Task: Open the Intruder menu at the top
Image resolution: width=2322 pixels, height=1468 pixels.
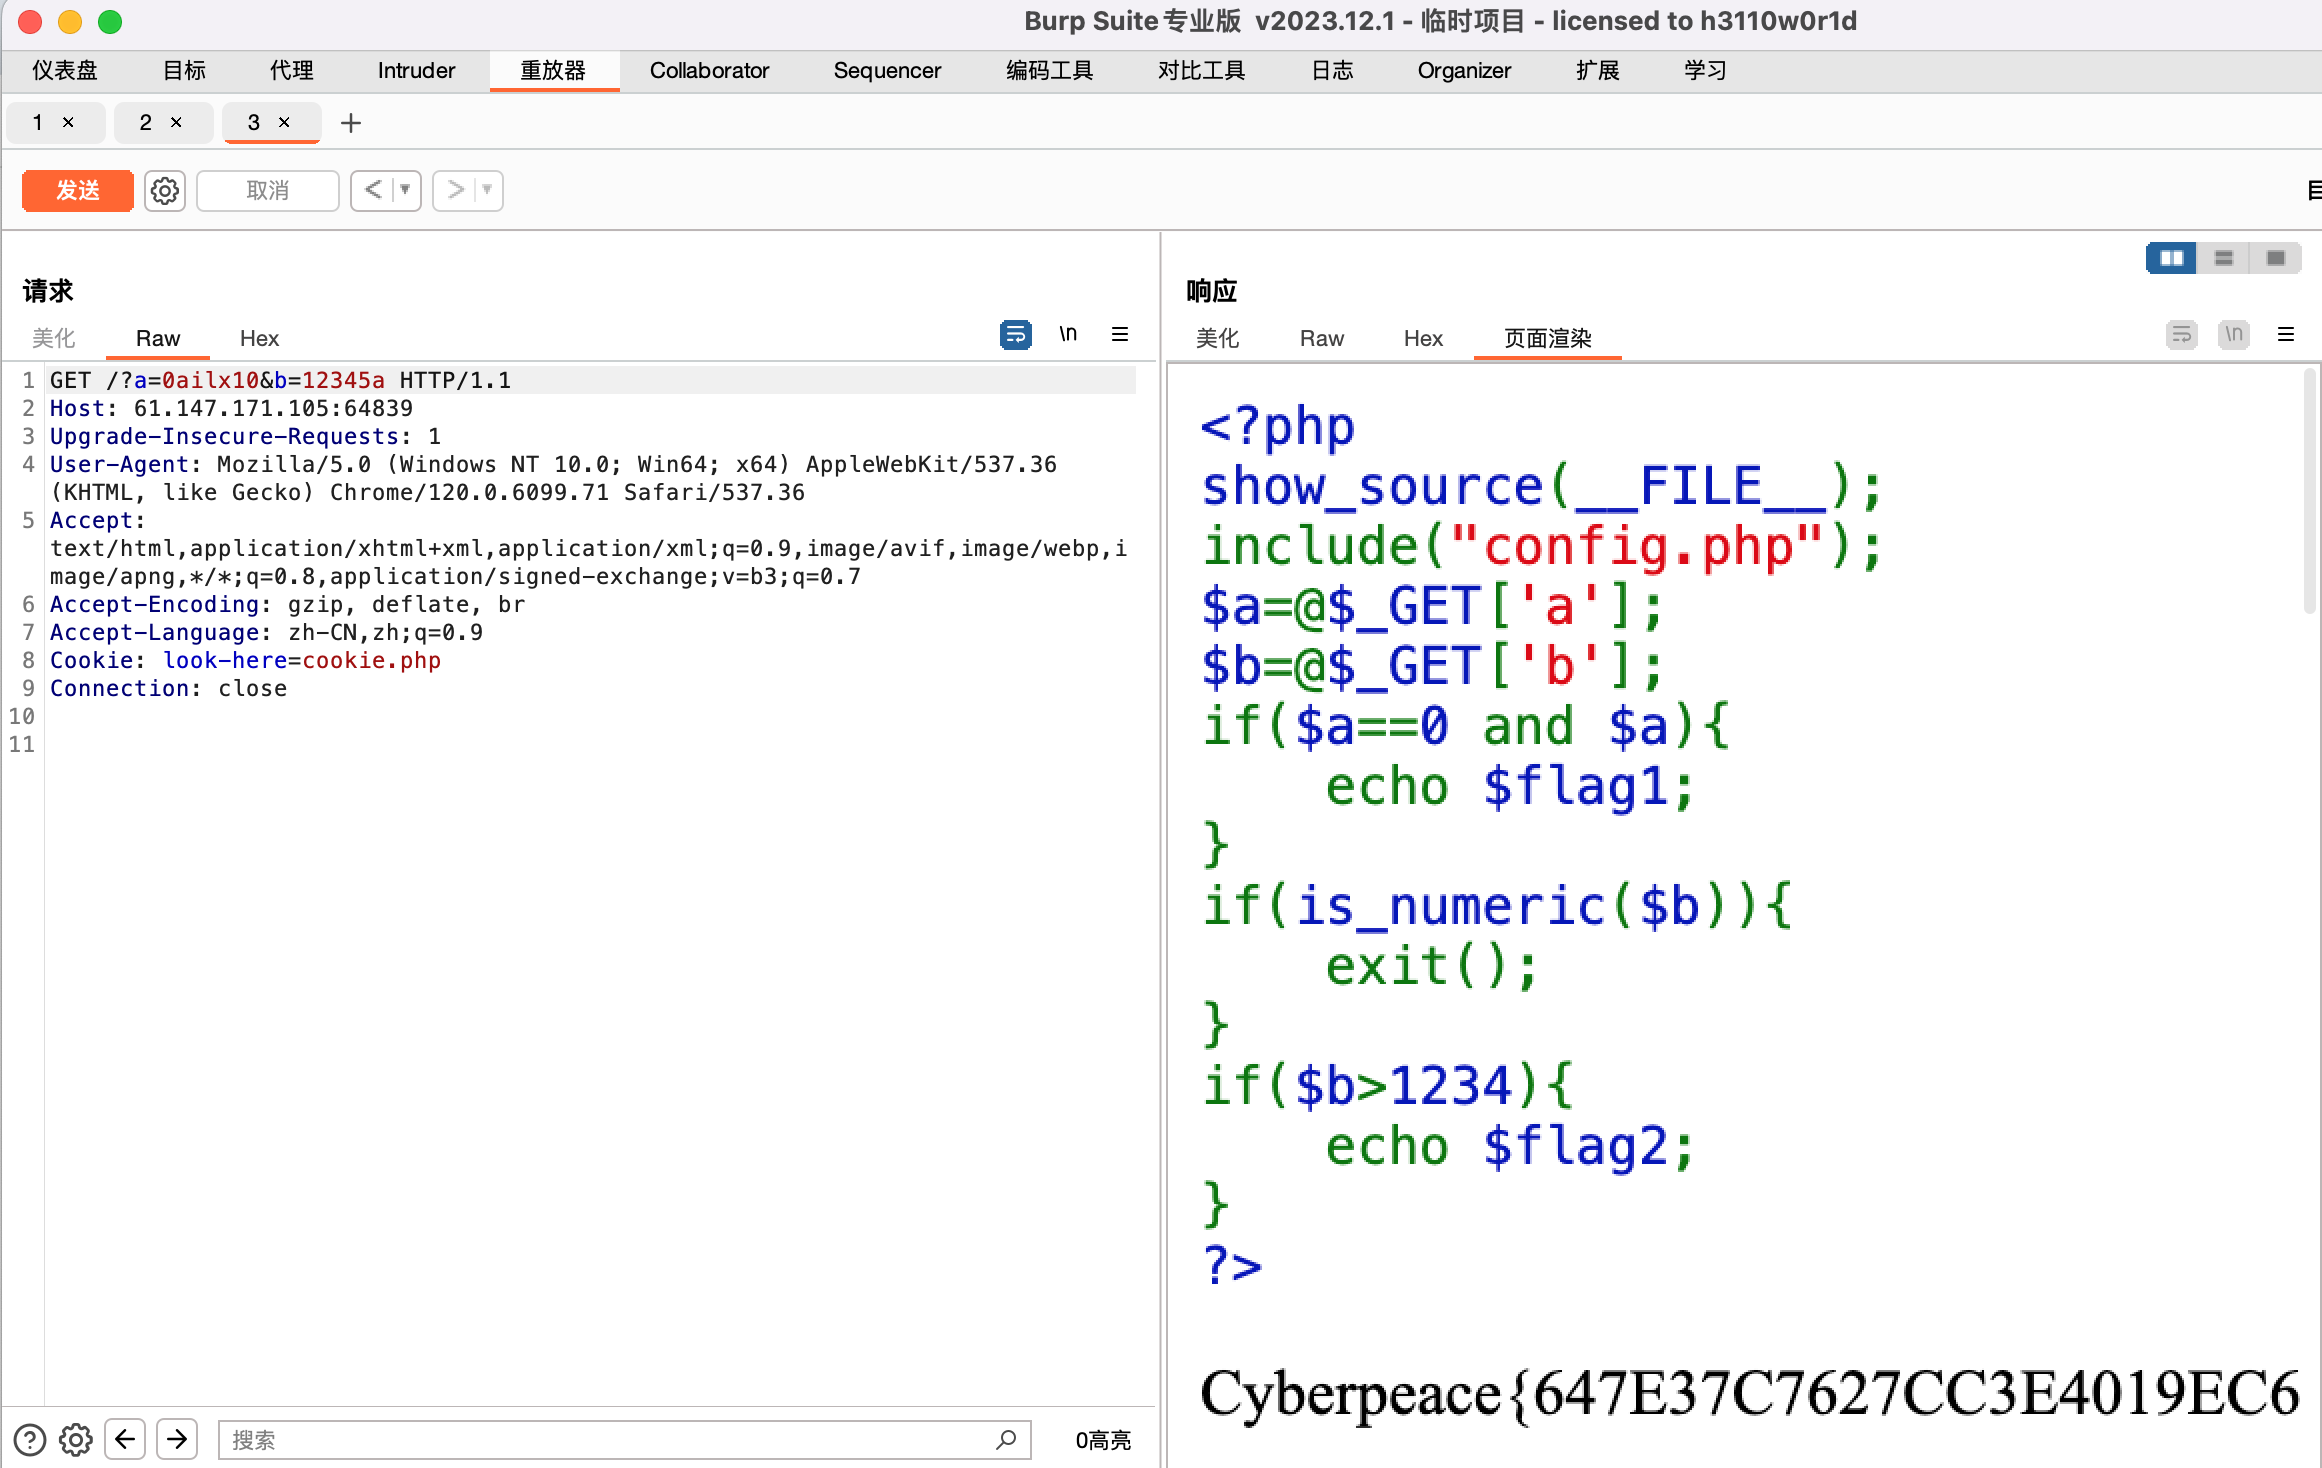Action: point(415,70)
